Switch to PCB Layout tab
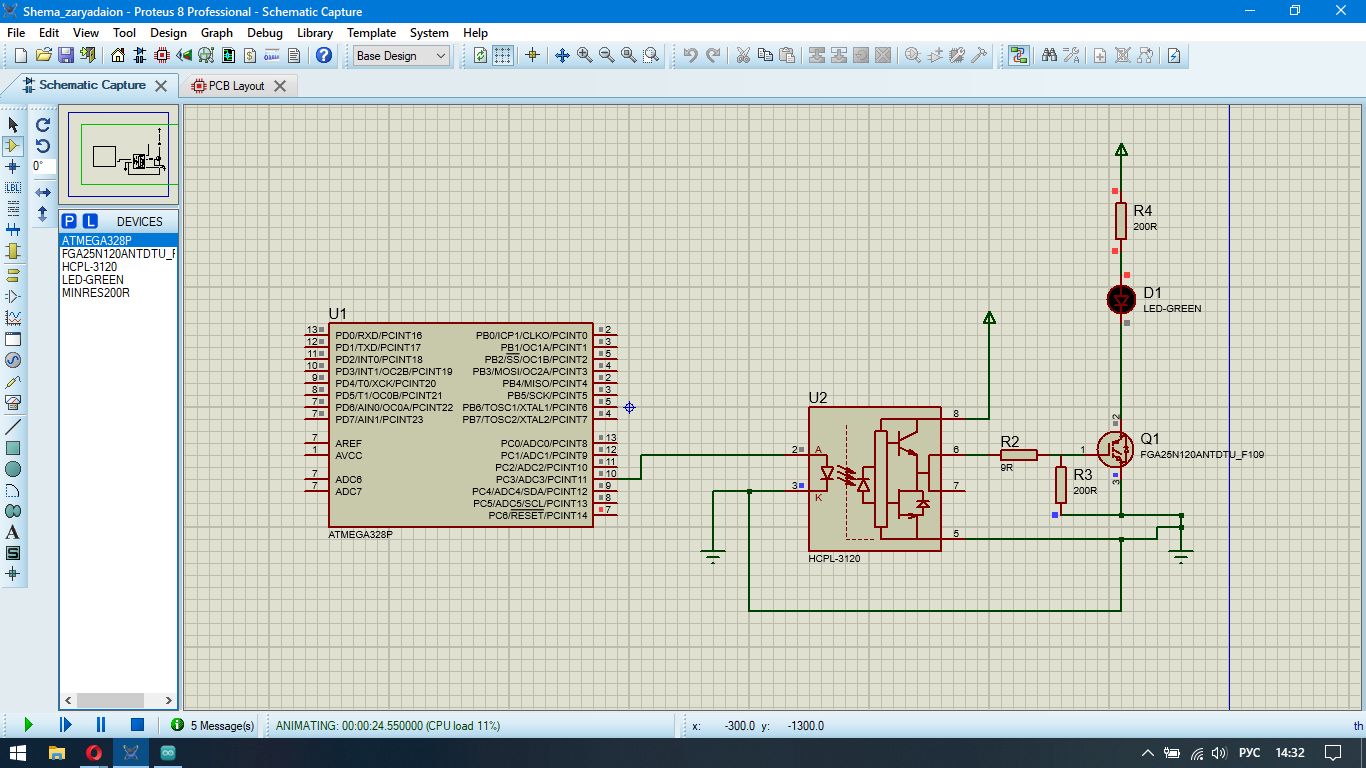1366x768 pixels. tap(236, 86)
